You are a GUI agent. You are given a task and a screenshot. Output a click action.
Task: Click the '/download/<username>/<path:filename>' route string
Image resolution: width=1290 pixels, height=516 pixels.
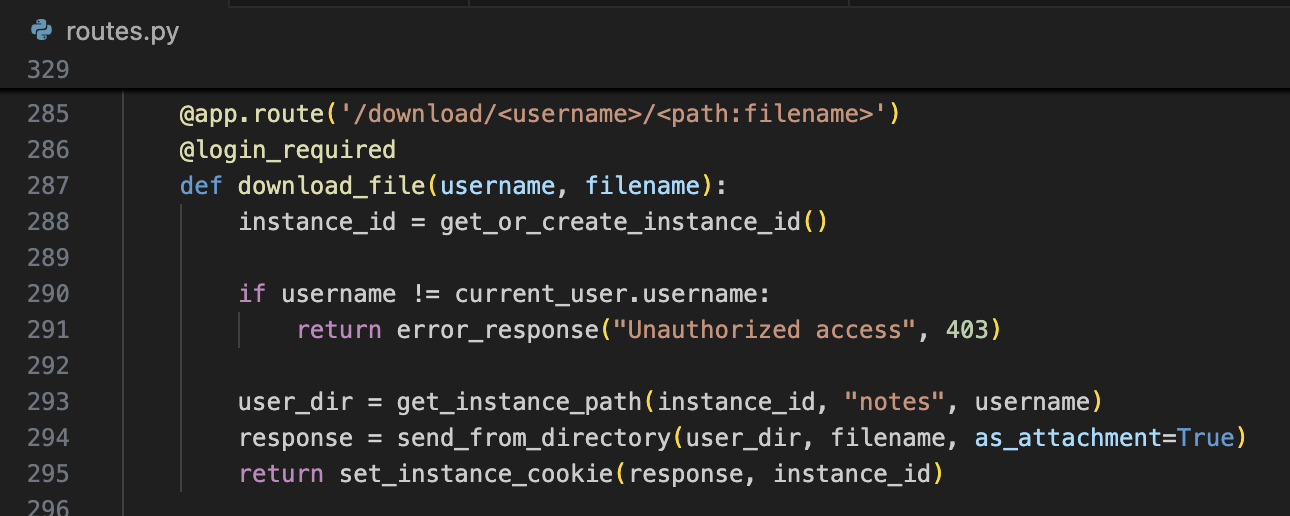pyautogui.click(x=613, y=114)
